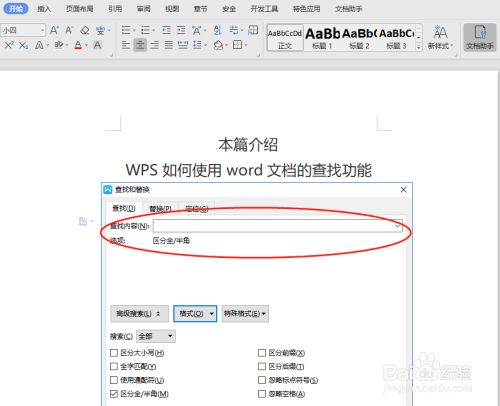Open the 审阅 ribbon tab

pos(144,9)
